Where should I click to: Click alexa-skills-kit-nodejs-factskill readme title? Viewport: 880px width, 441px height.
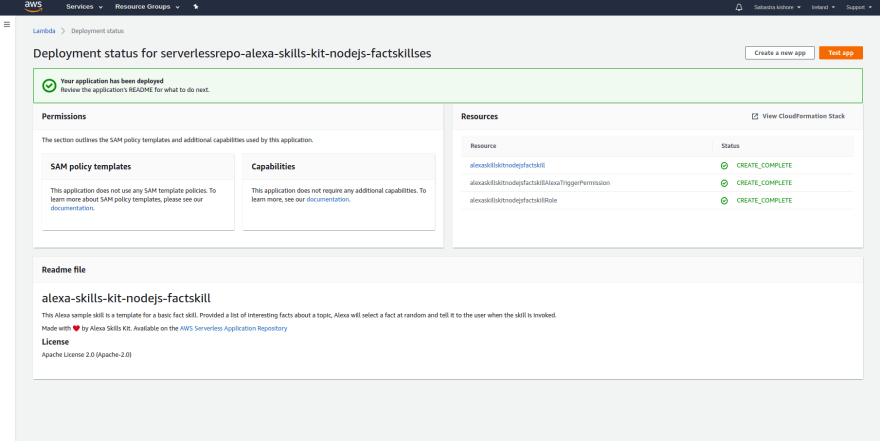126,298
